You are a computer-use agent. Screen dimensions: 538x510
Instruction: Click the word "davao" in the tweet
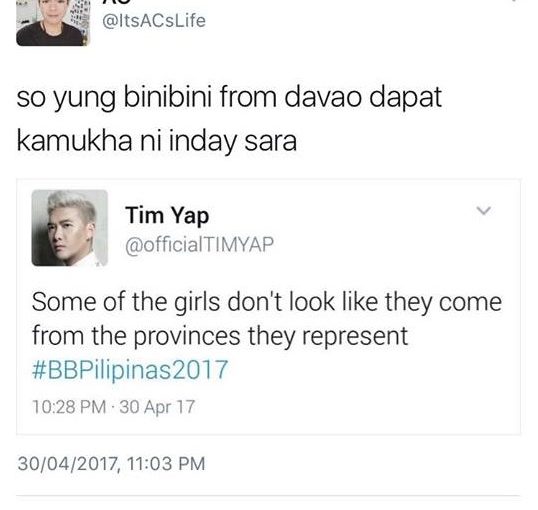click(323, 98)
